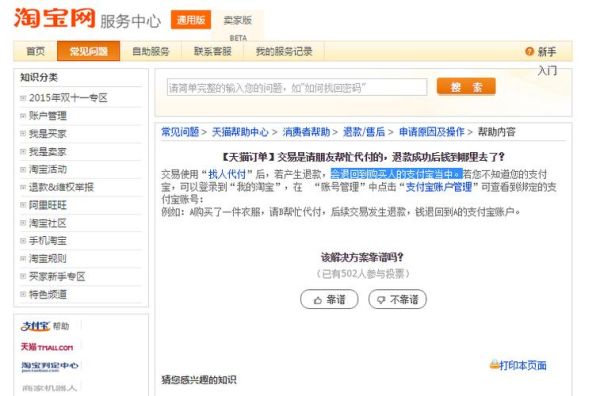Screen dimensions: 600x396
Task: Open the 找人代付 link in article
Action: point(227,174)
